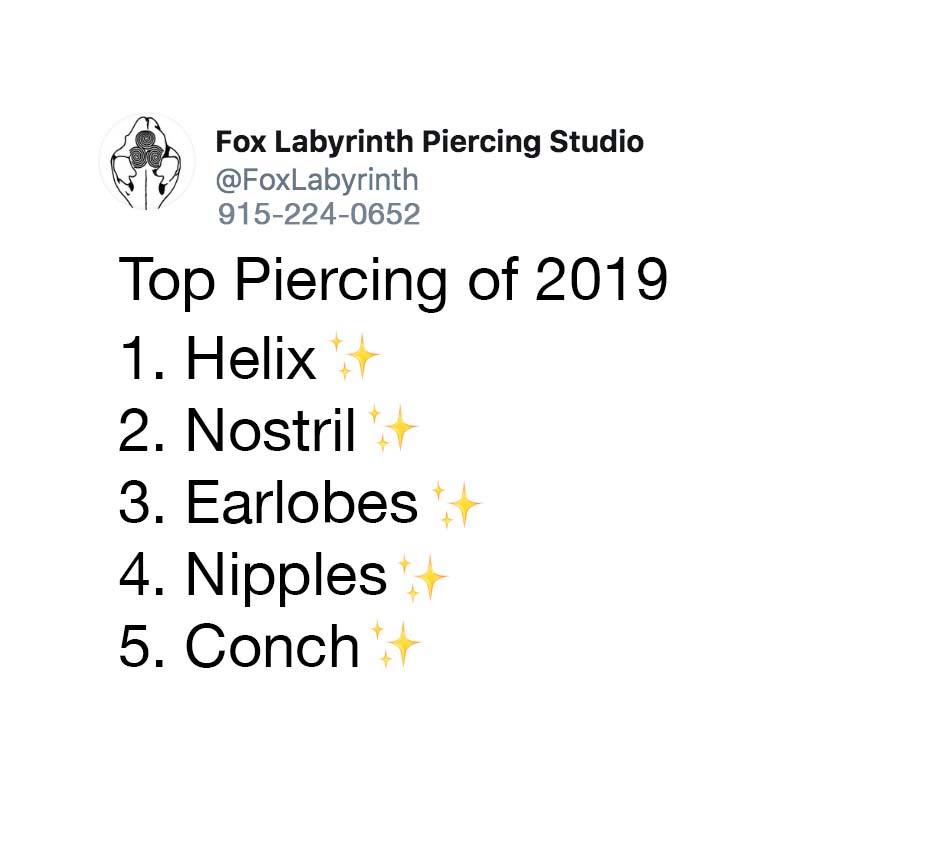Click the list number "3." before Earlobes
Viewport: 941px width, 853px height.
tap(142, 503)
